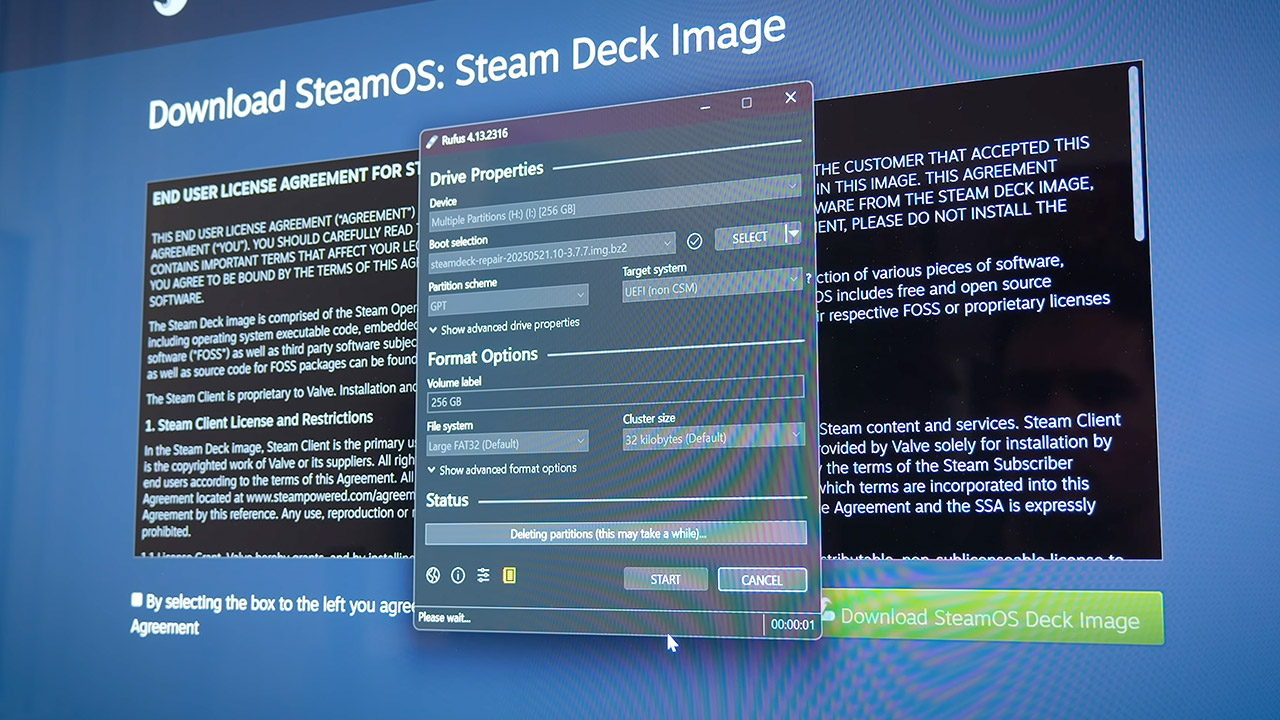
Task: Open the File system dropdown
Action: click(580, 443)
